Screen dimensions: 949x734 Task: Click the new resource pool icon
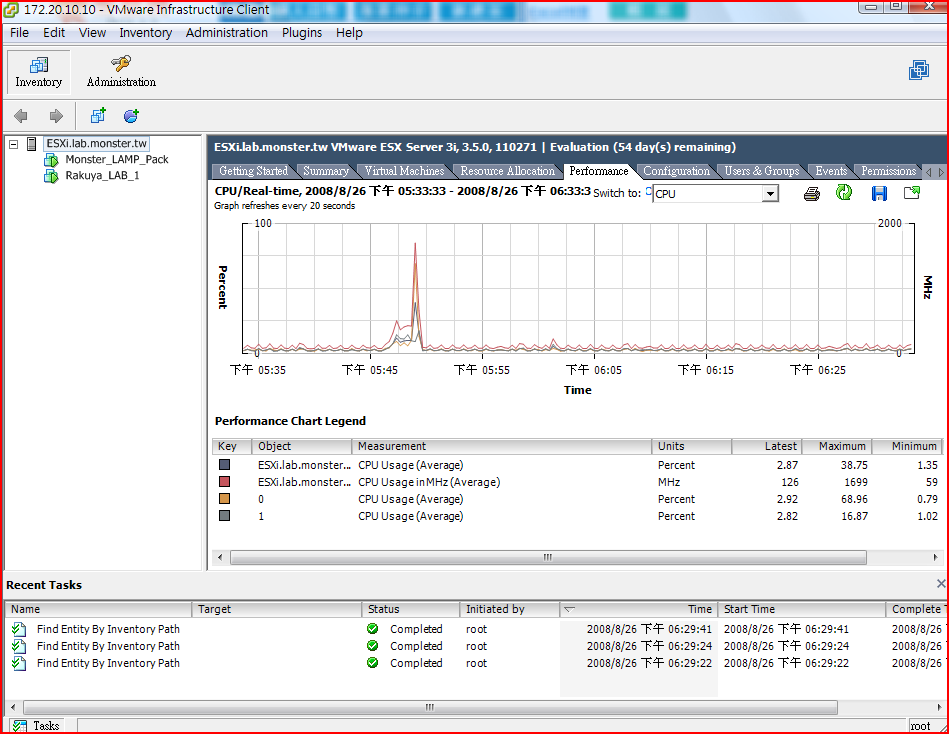pos(131,115)
